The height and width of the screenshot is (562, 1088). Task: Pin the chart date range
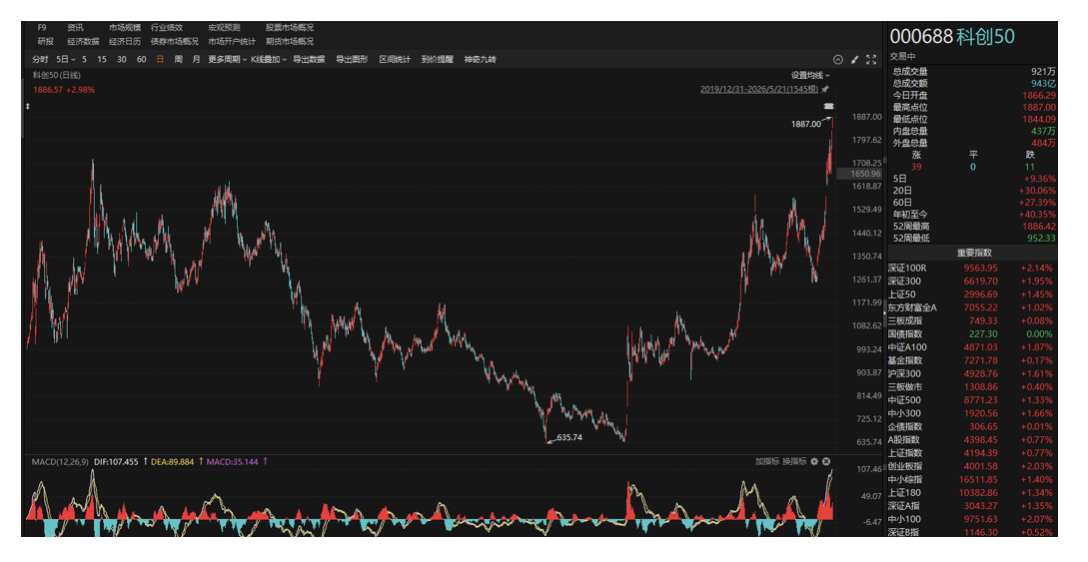click(x=825, y=90)
